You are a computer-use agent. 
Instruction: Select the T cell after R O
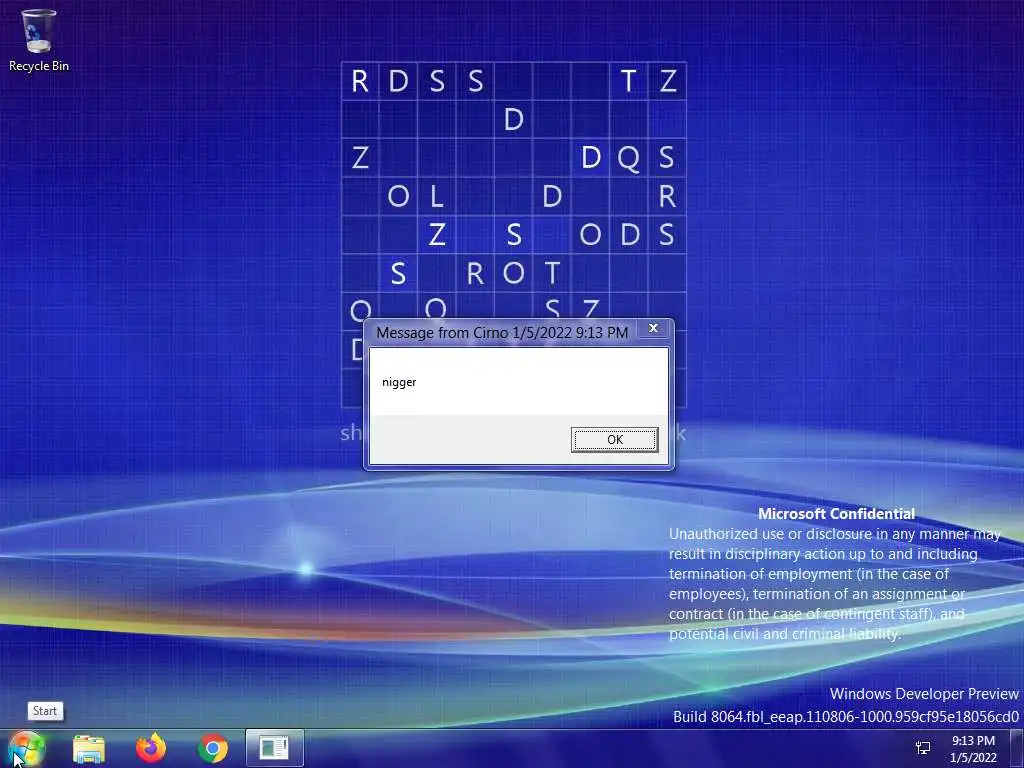pos(552,273)
